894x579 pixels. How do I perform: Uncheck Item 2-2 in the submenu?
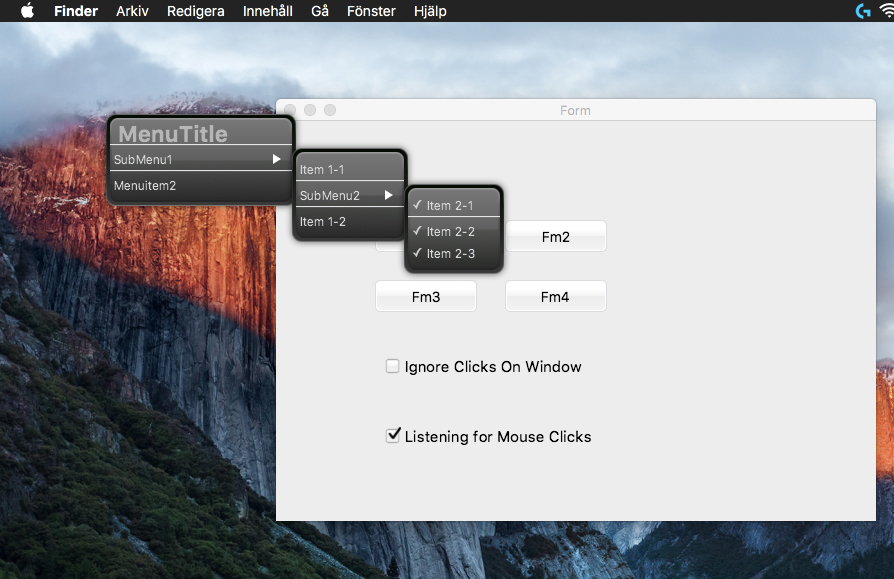click(453, 231)
